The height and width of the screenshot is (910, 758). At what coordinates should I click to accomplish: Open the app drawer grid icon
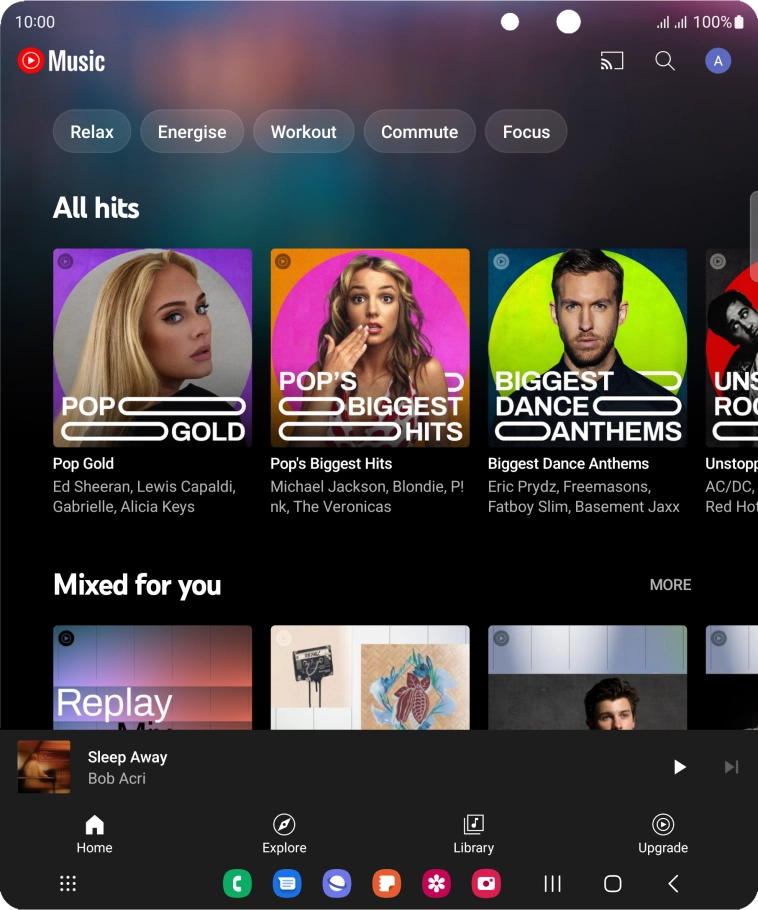click(68, 883)
